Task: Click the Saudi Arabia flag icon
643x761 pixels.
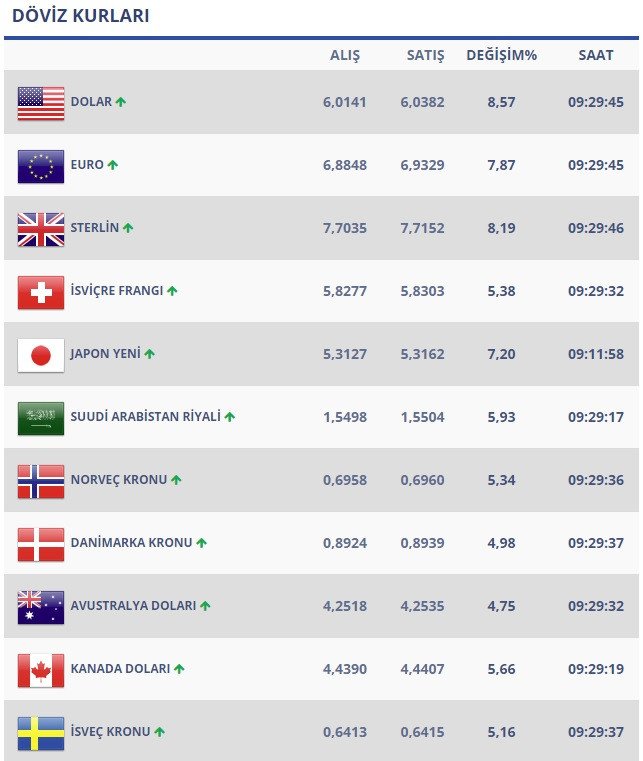Action: pos(41,418)
